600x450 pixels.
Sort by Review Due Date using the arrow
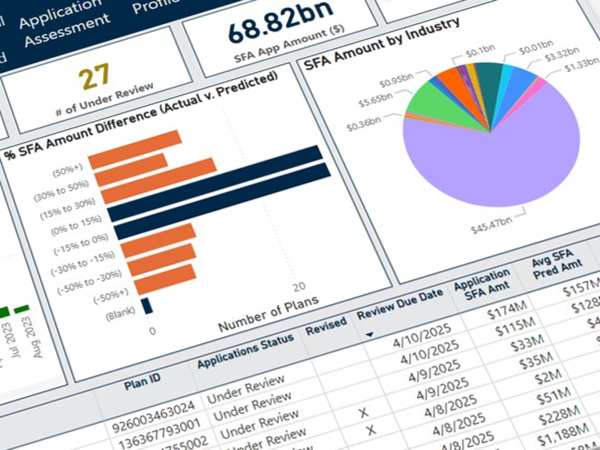[x=369, y=335]
